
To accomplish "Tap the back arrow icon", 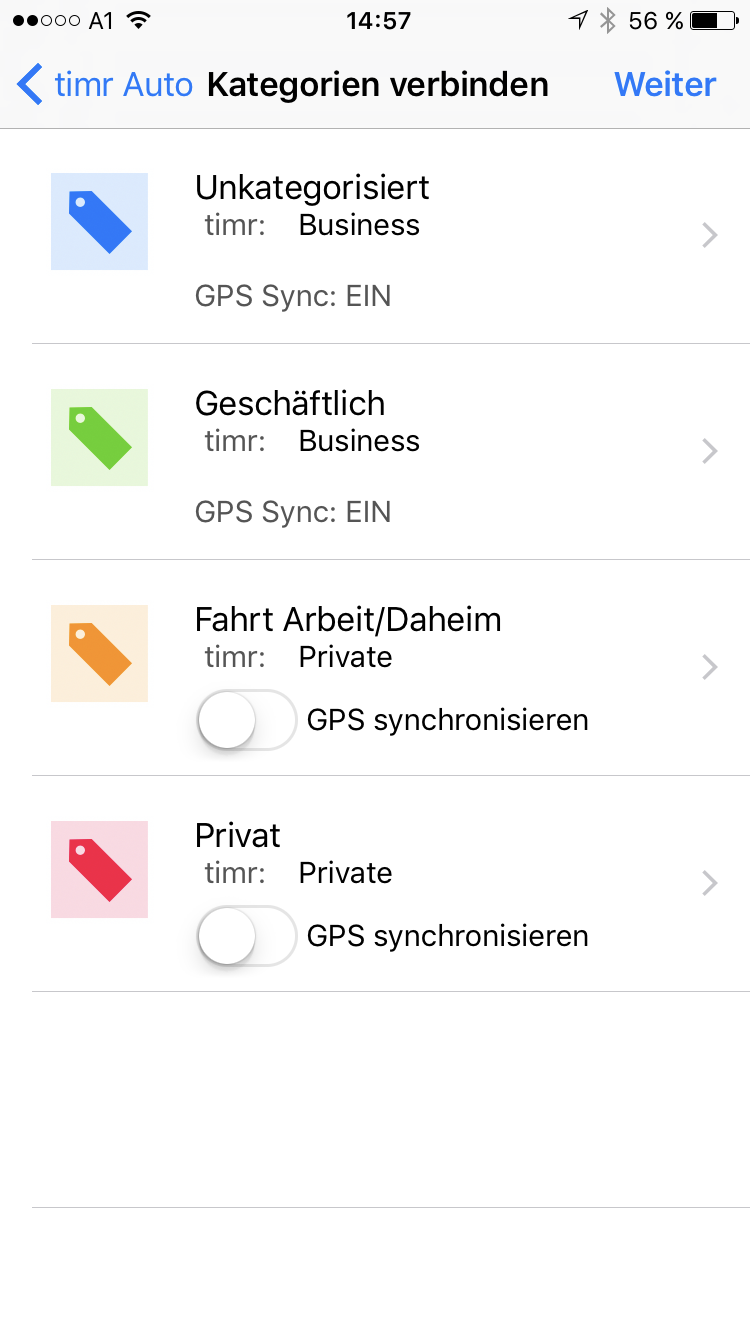I will point(30,85).
